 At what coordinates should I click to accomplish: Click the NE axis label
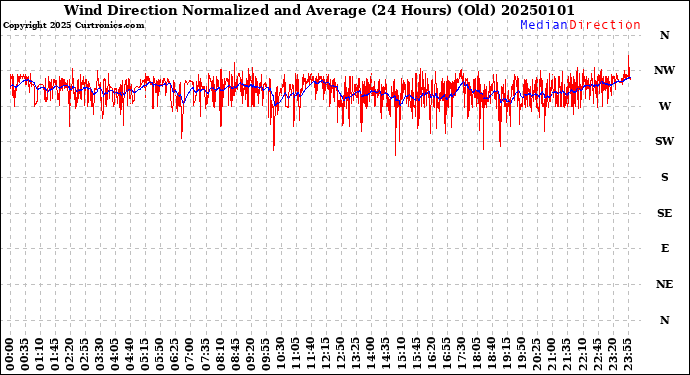click(x=664, y=284)
